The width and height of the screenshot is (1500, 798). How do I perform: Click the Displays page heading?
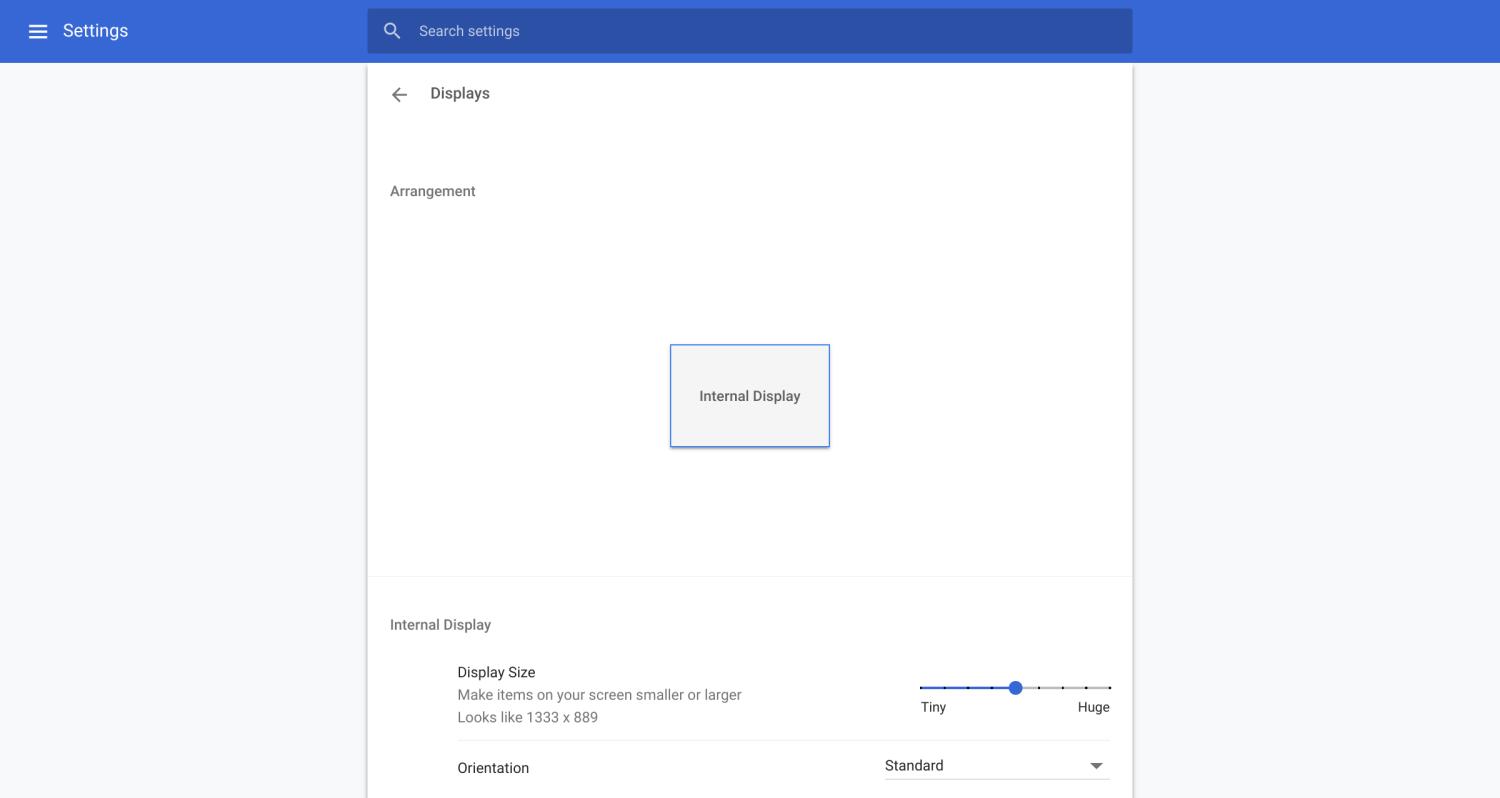[459, 93]
